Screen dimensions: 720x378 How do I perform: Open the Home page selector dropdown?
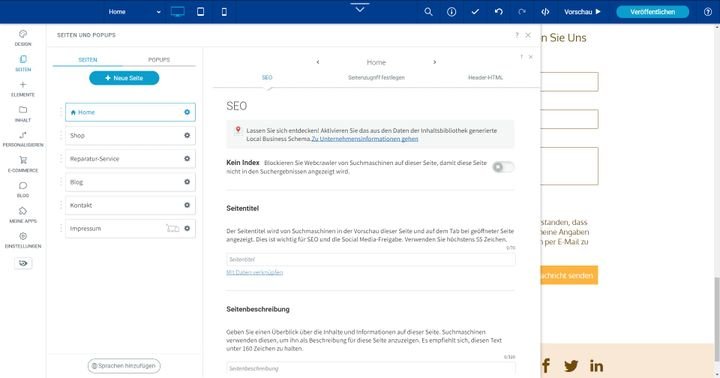(135, 12)
